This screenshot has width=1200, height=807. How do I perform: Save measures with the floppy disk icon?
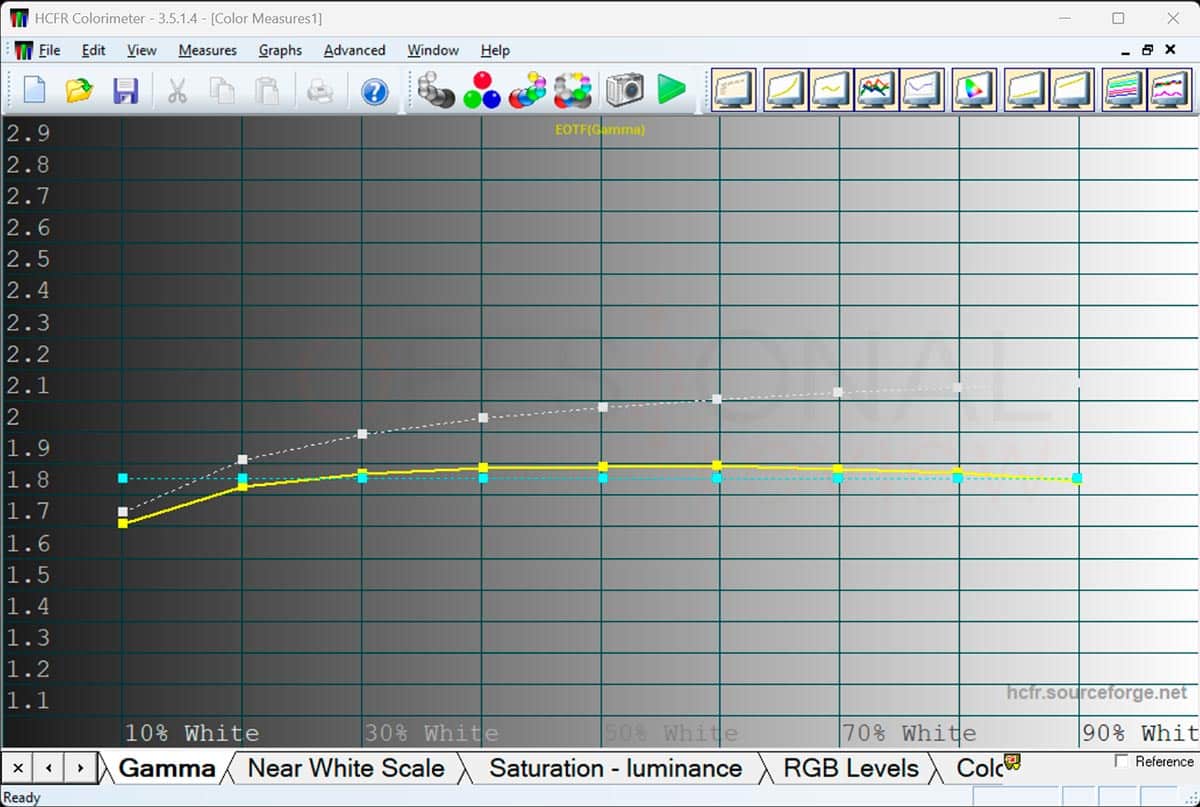[125, 90]
